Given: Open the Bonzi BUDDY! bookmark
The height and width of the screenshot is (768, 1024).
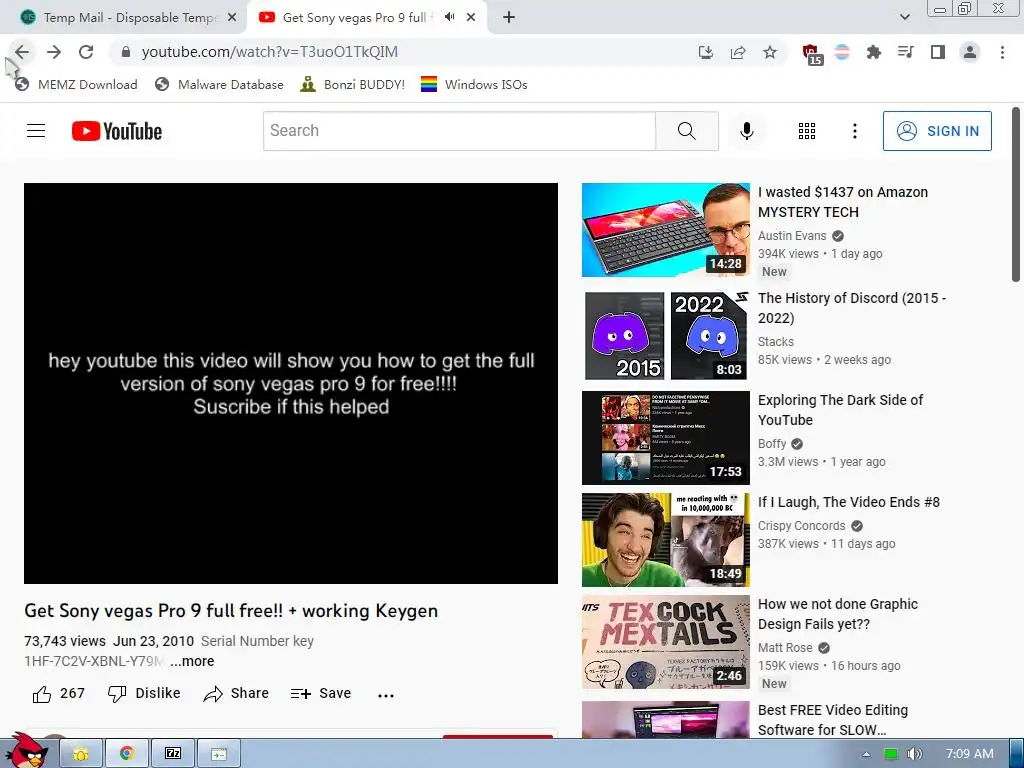Looking at the screenshot, I should (x=353, y=84).
